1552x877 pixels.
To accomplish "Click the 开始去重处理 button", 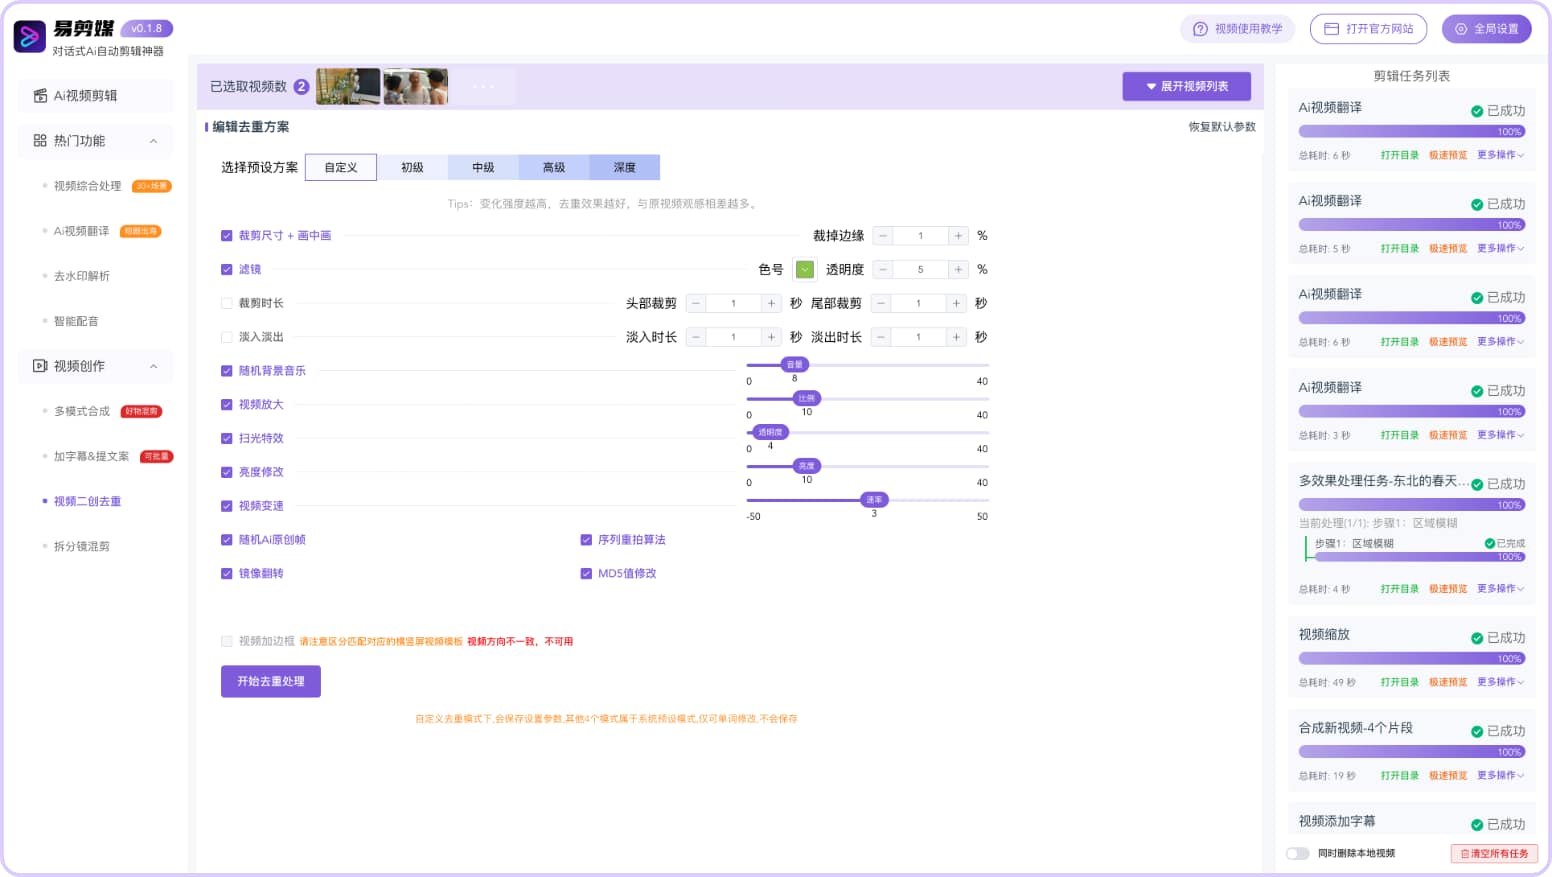I will coord(271,682).
